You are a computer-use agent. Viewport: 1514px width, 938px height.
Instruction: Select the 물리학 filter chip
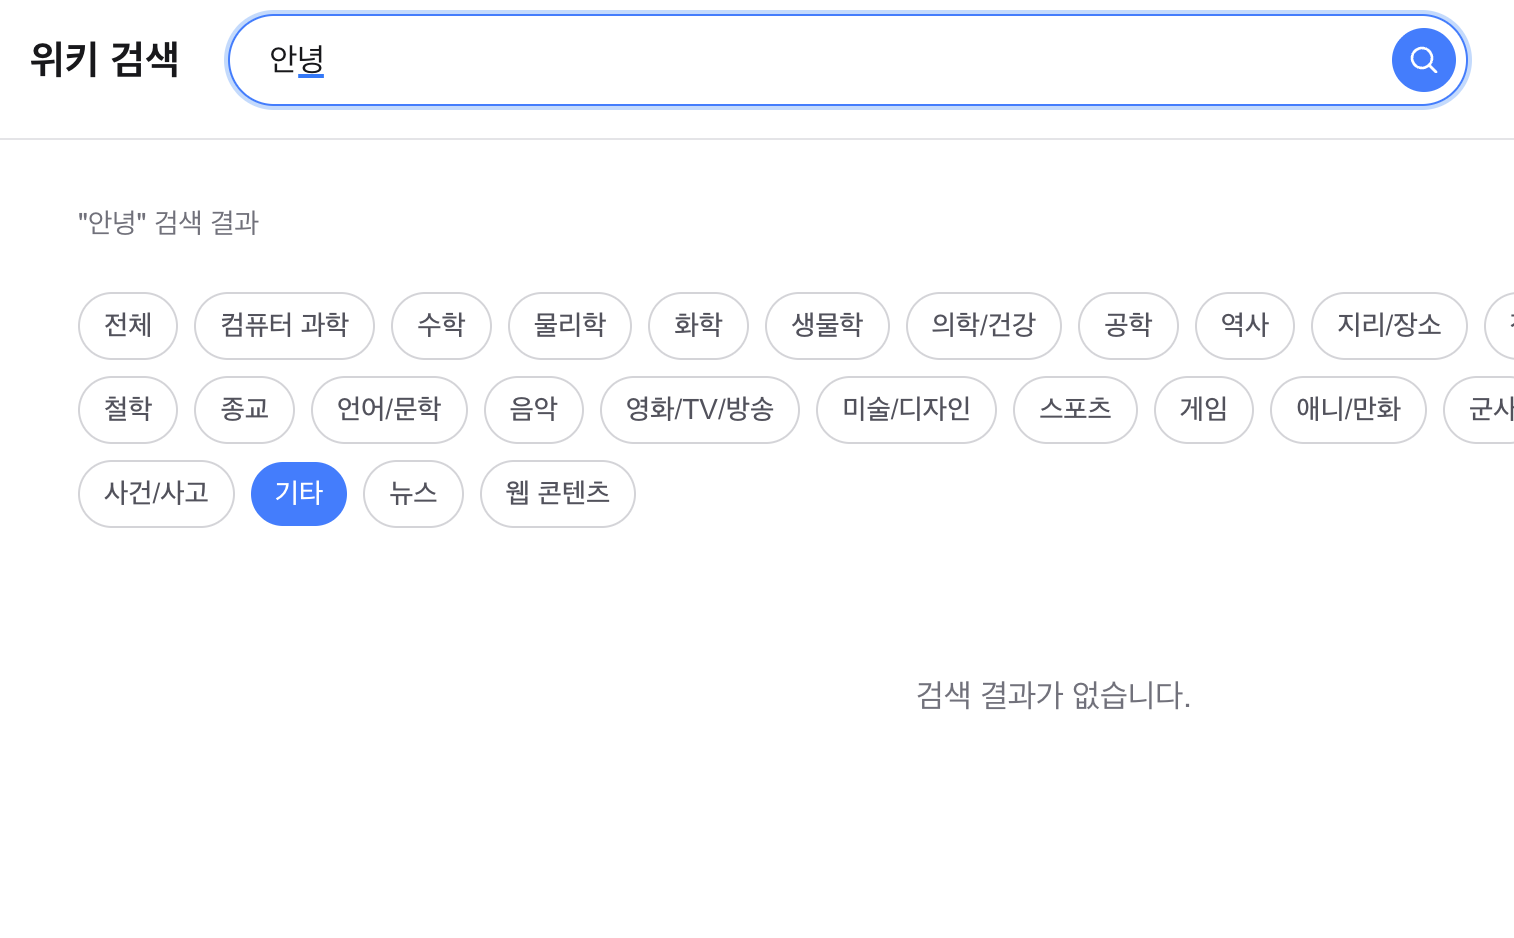click(x=569, y=325)
